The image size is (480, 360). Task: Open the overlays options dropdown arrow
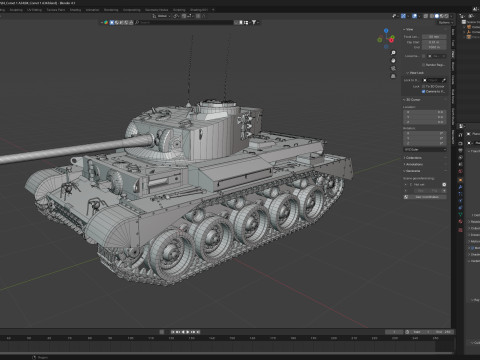coord(419,16)
